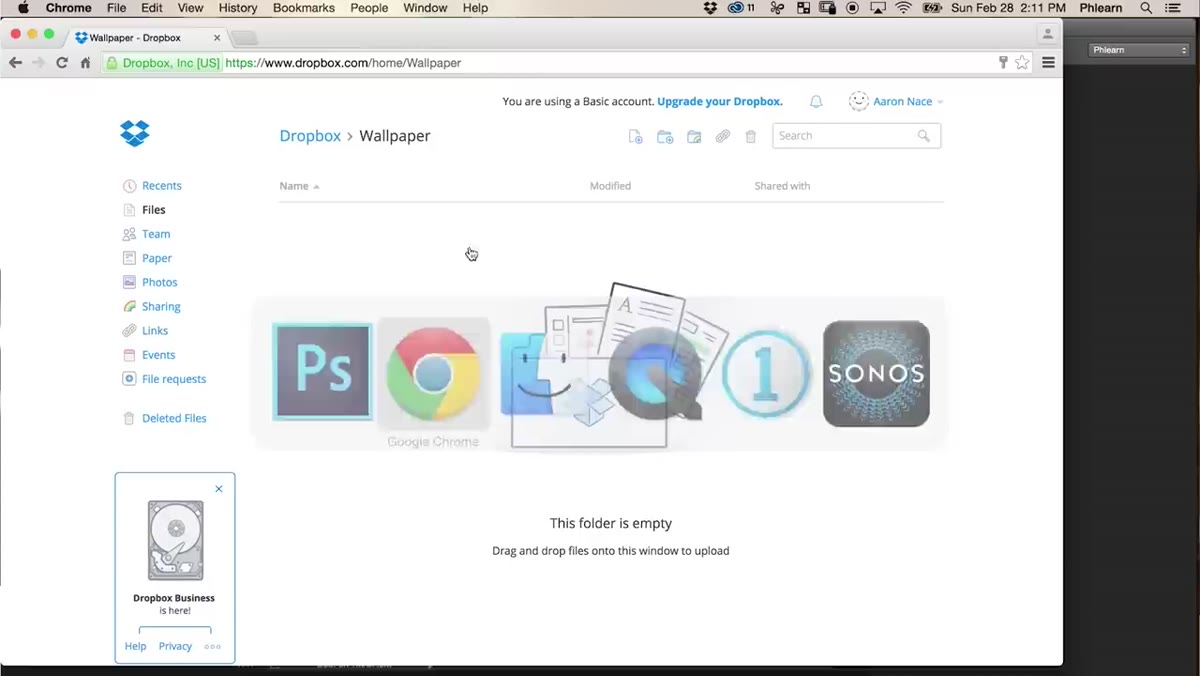The height and width of the screenshot is (676, 1200).
Task: Click the Help link at the bottom
Action: 135,646
